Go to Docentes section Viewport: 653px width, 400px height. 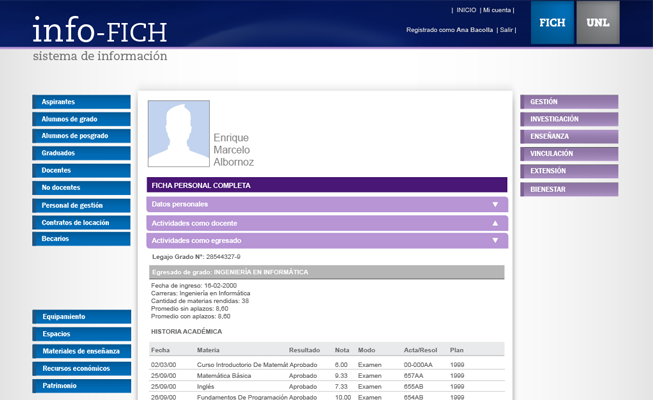tap(81, 170)
